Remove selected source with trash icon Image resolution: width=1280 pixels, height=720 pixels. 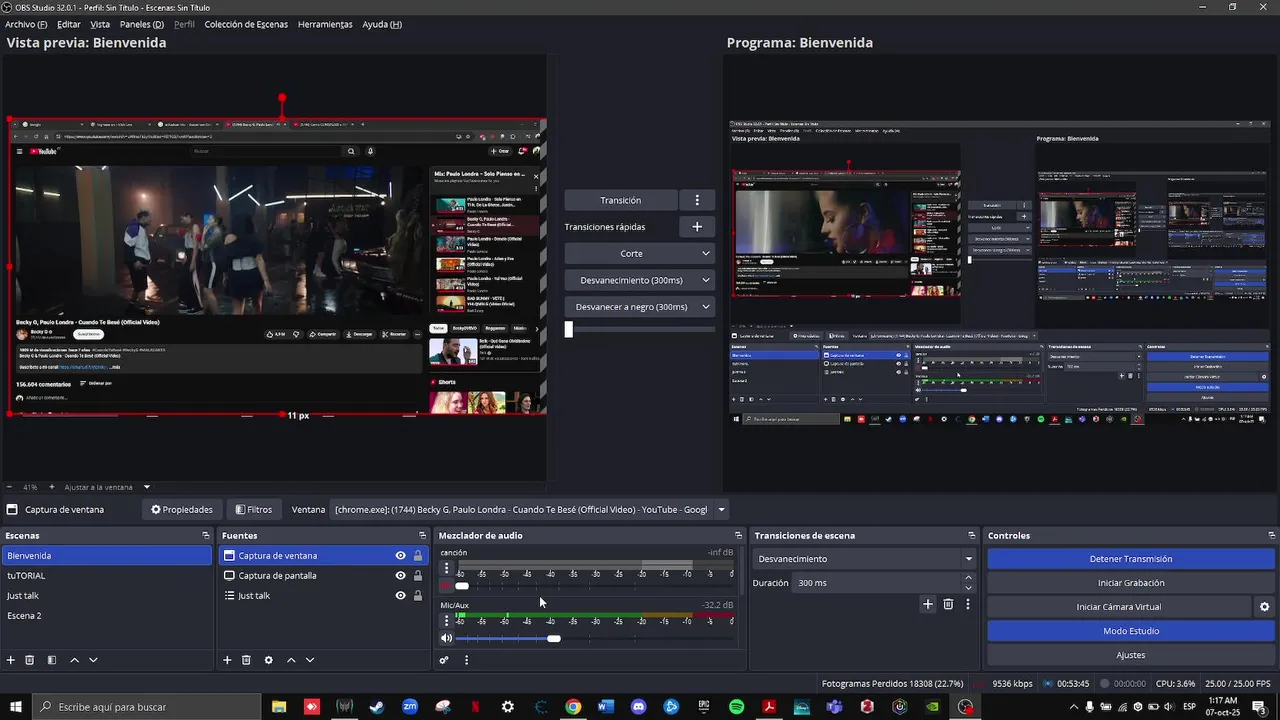246,660
